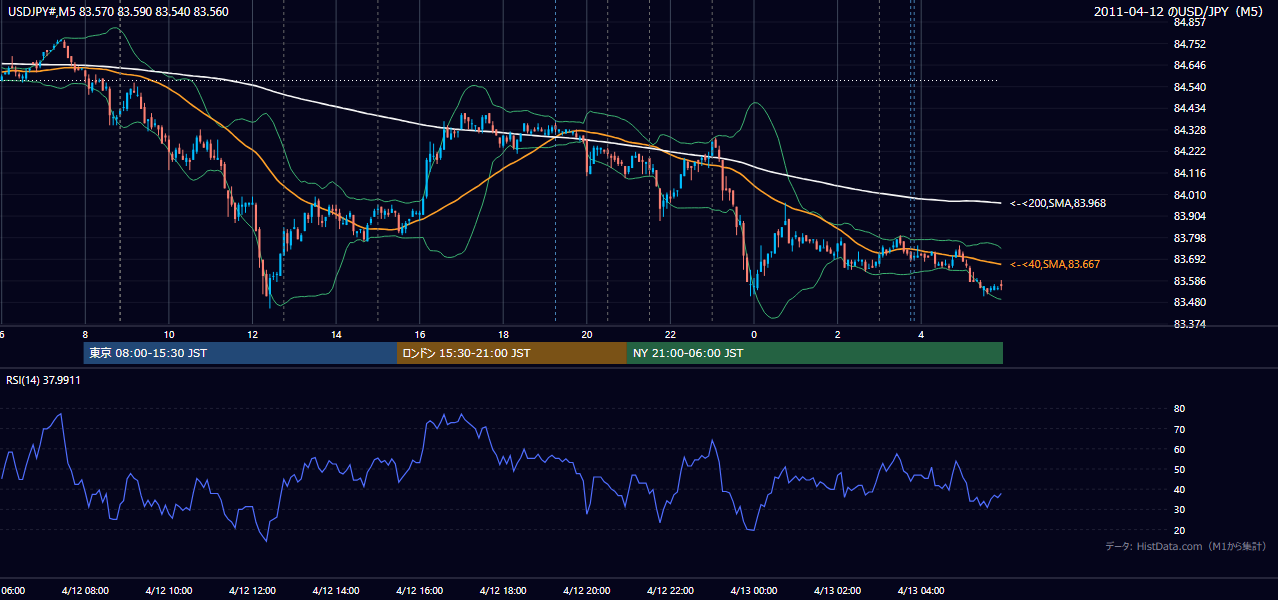Click hour label 10 under price chart
Image resolution: width=1278 pixels, height=600 pixels.
coord(169,335)
